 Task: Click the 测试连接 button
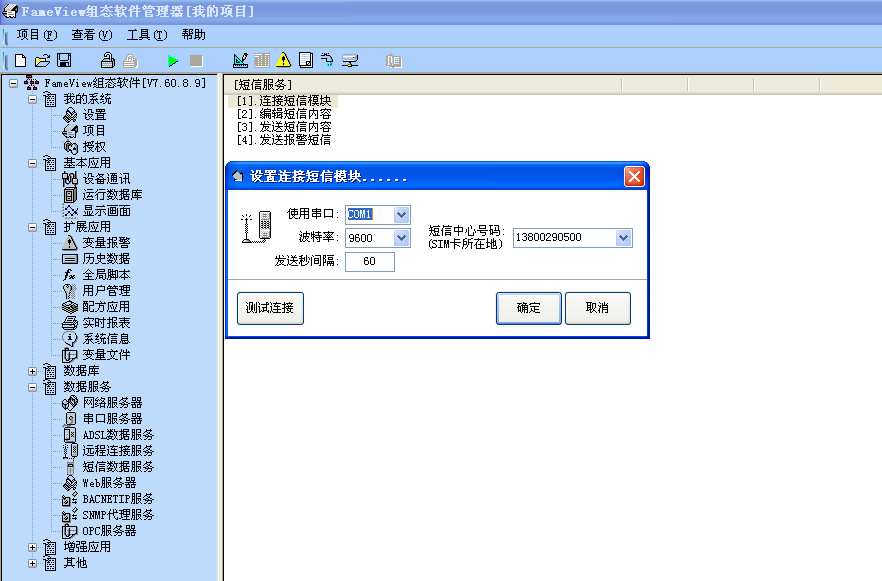pos(270,308)
